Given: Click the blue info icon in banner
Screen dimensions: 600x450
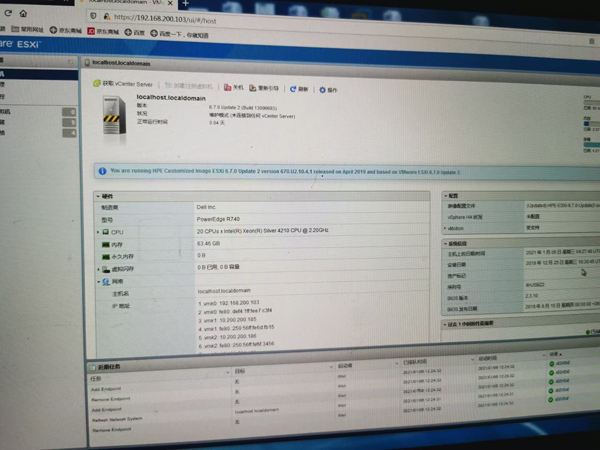Looking at the screenshot, I should pos(102,170).
